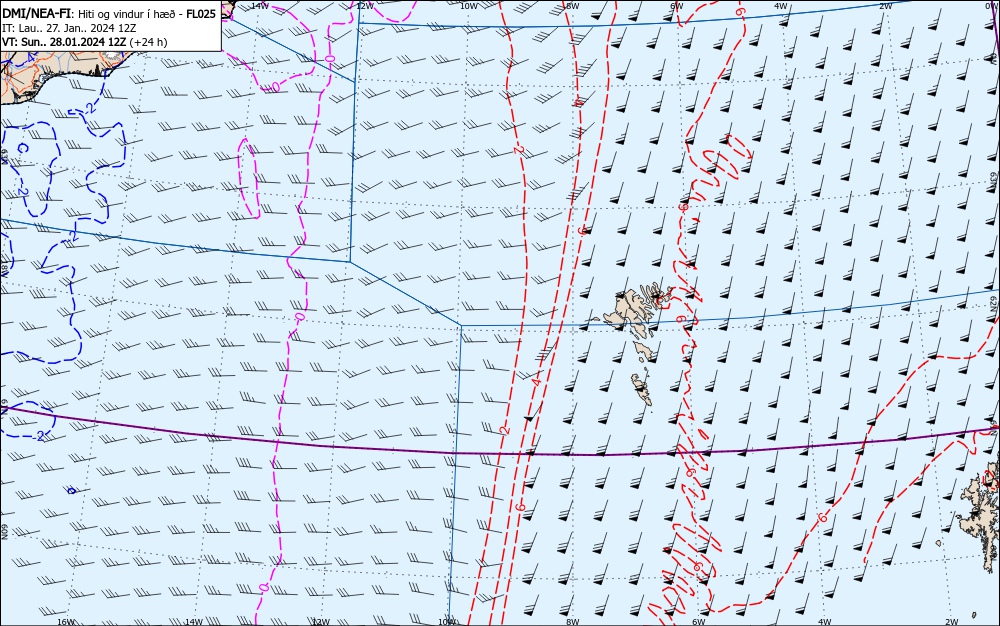
Task: Click the '10W' longitude label along the top edge
Action: (469, 5)
